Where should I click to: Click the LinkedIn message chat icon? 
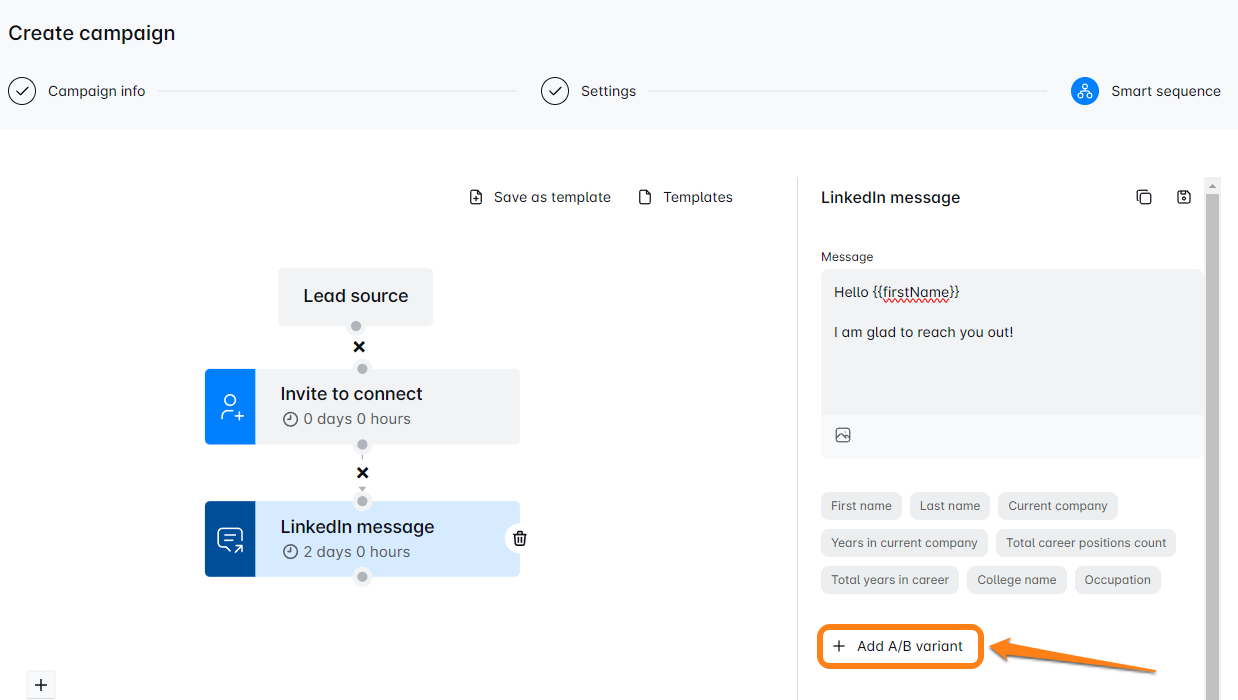230,539
